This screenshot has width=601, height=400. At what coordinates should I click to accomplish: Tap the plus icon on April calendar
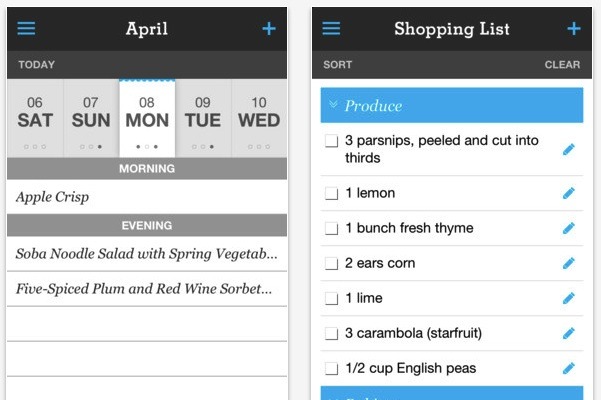click(269, 29)
